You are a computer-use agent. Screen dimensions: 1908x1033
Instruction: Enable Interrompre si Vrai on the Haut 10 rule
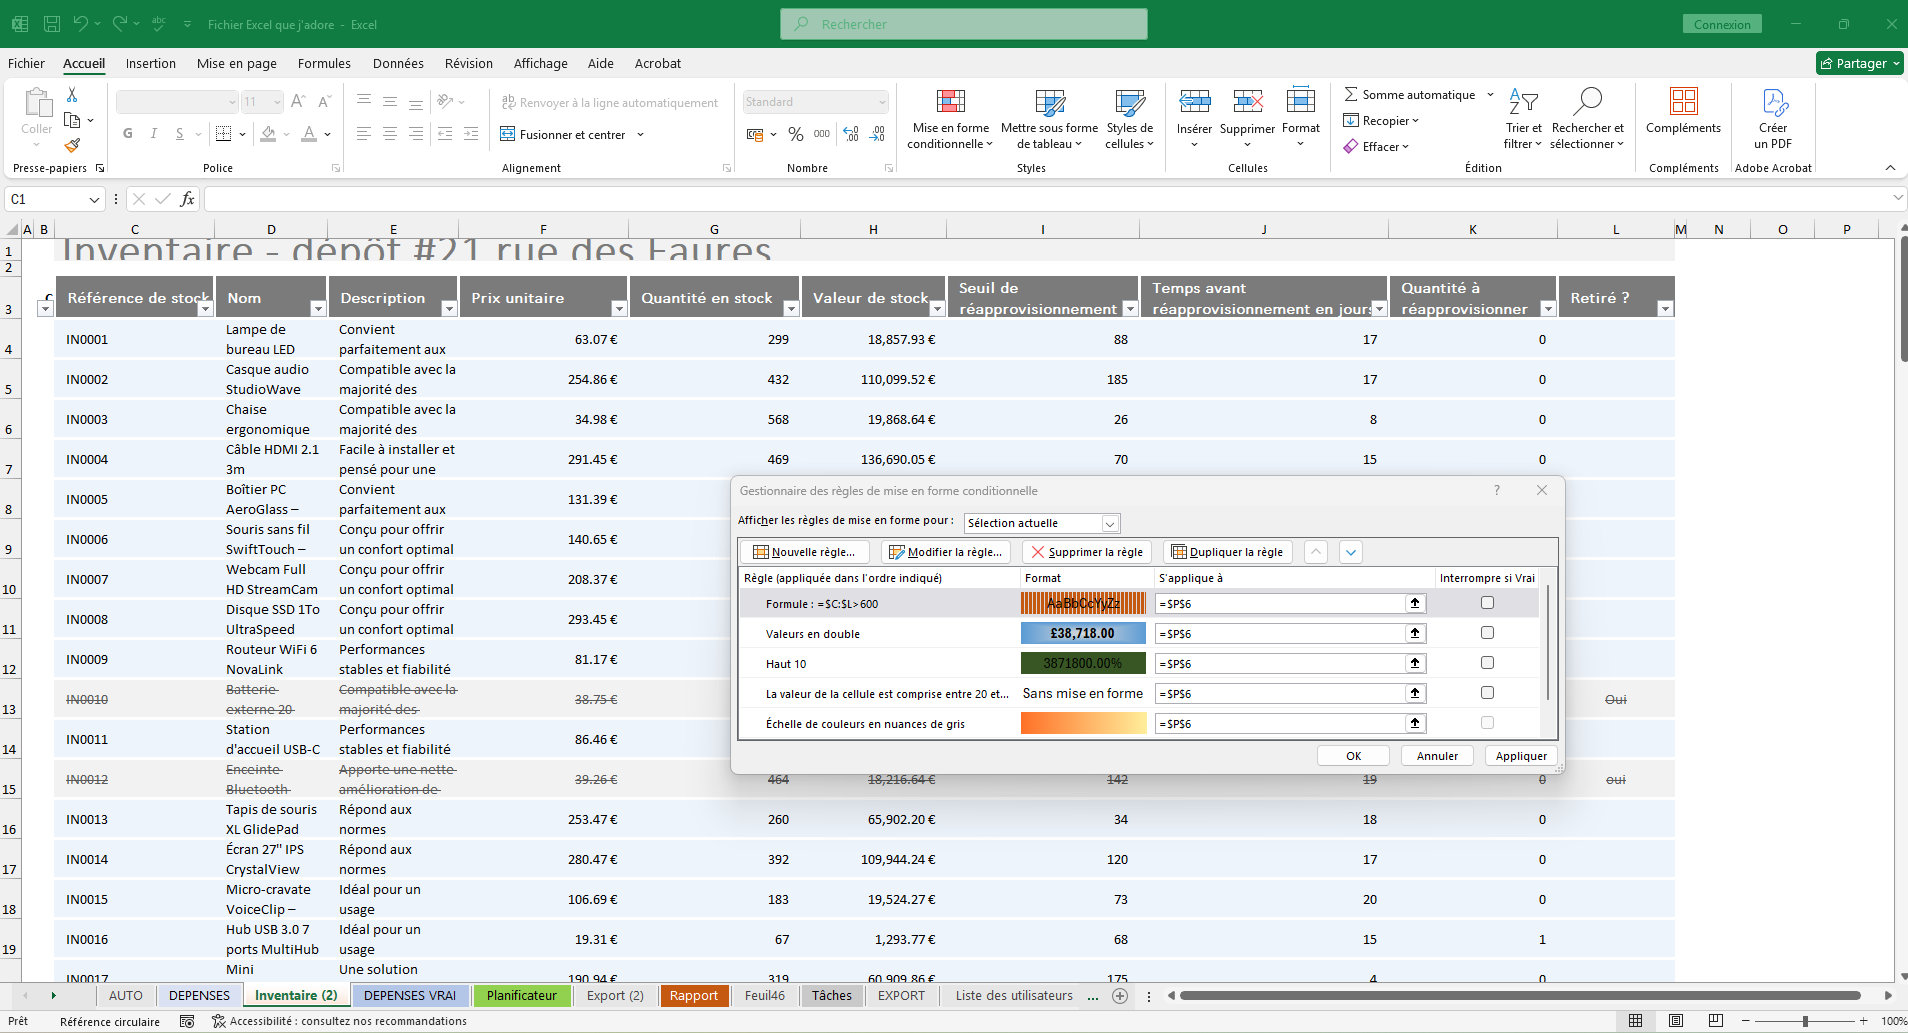[1487, 662]
